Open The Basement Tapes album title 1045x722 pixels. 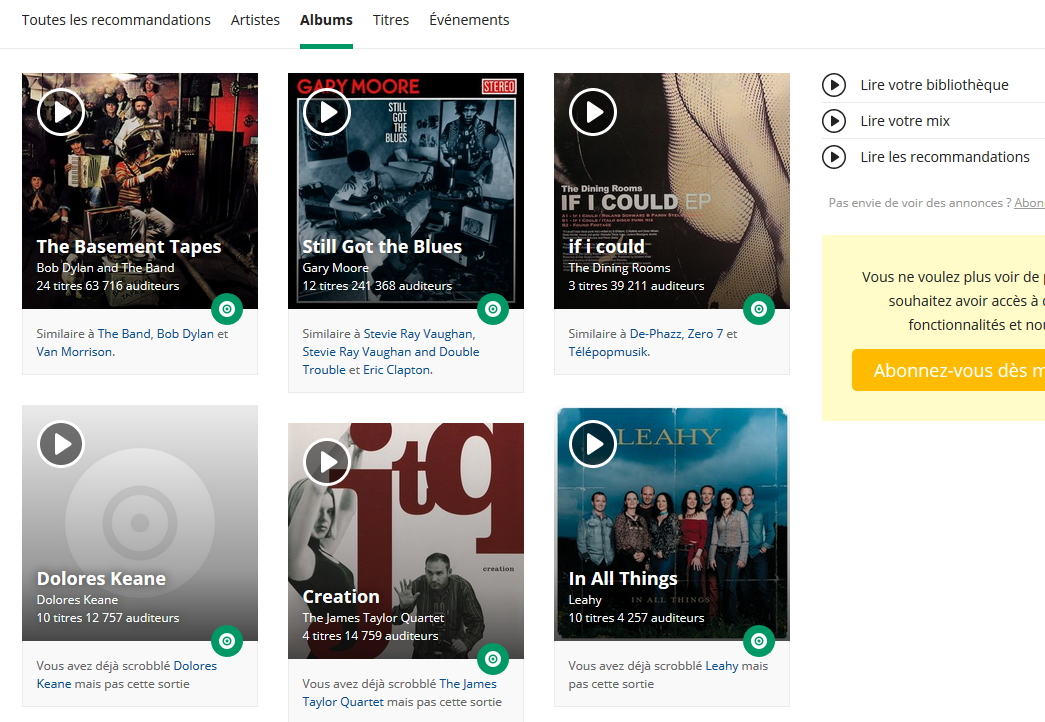[129, 247]
